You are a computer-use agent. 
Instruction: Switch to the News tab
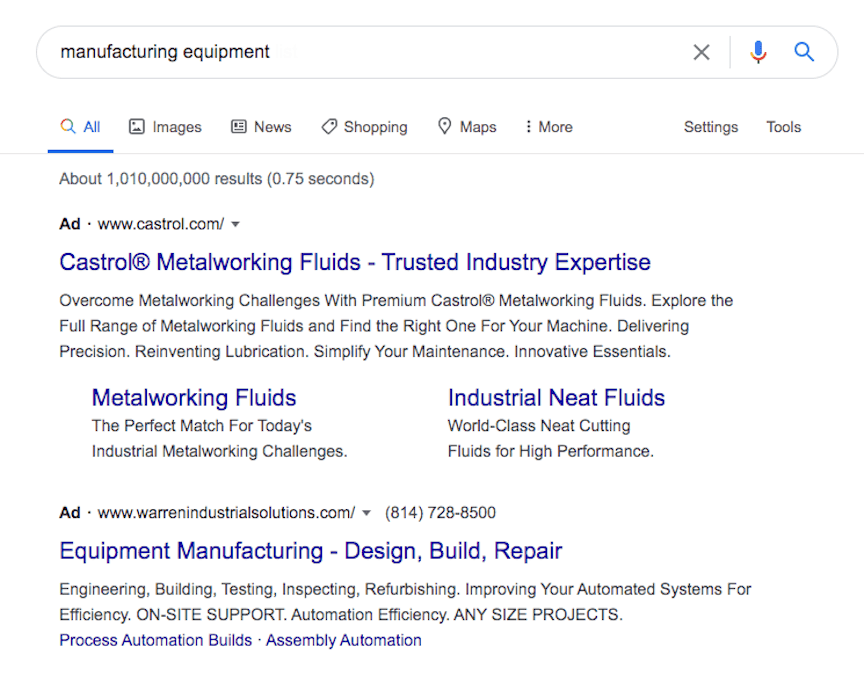(261, 127)
